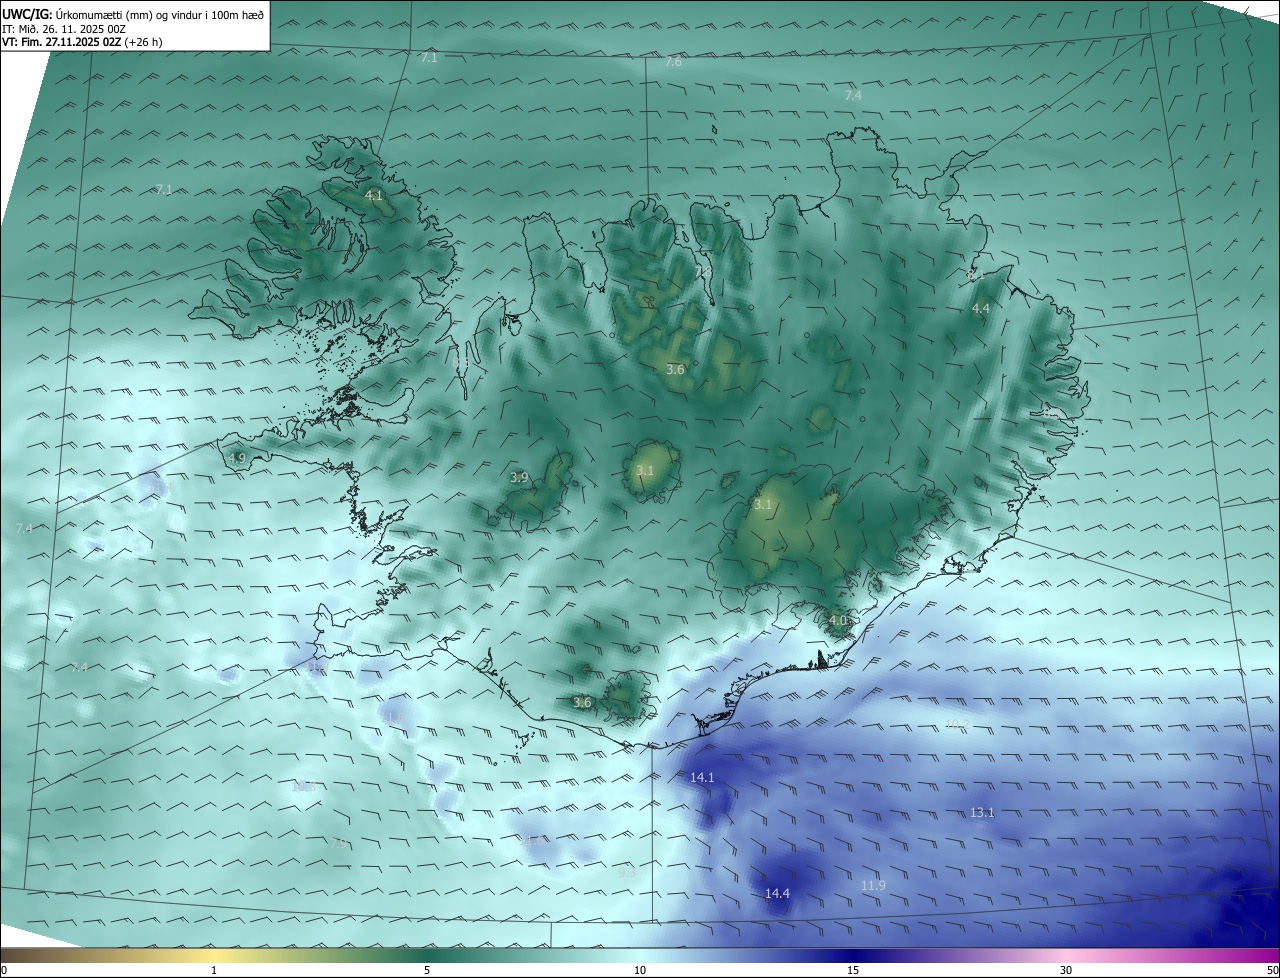The height and width of the screenshot is (978, 1280).
Task: Click the '0' tick on the colour scale
Action: pos(4,970)
